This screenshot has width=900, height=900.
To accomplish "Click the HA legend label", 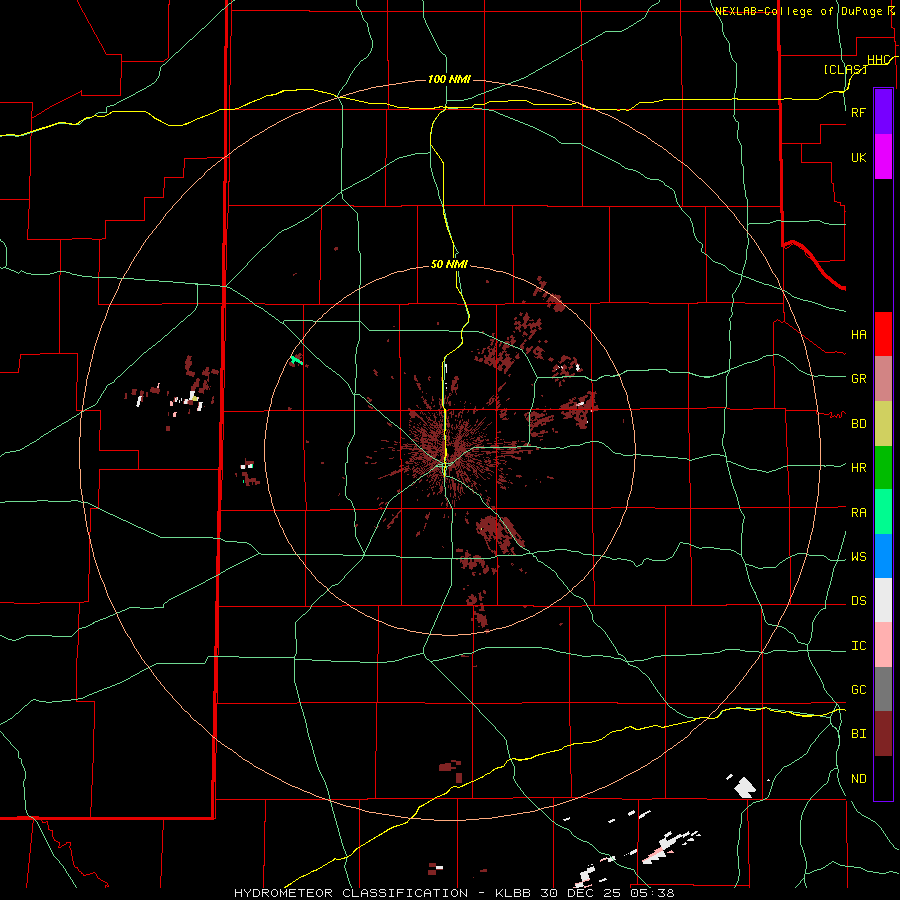I will (859, 335).
